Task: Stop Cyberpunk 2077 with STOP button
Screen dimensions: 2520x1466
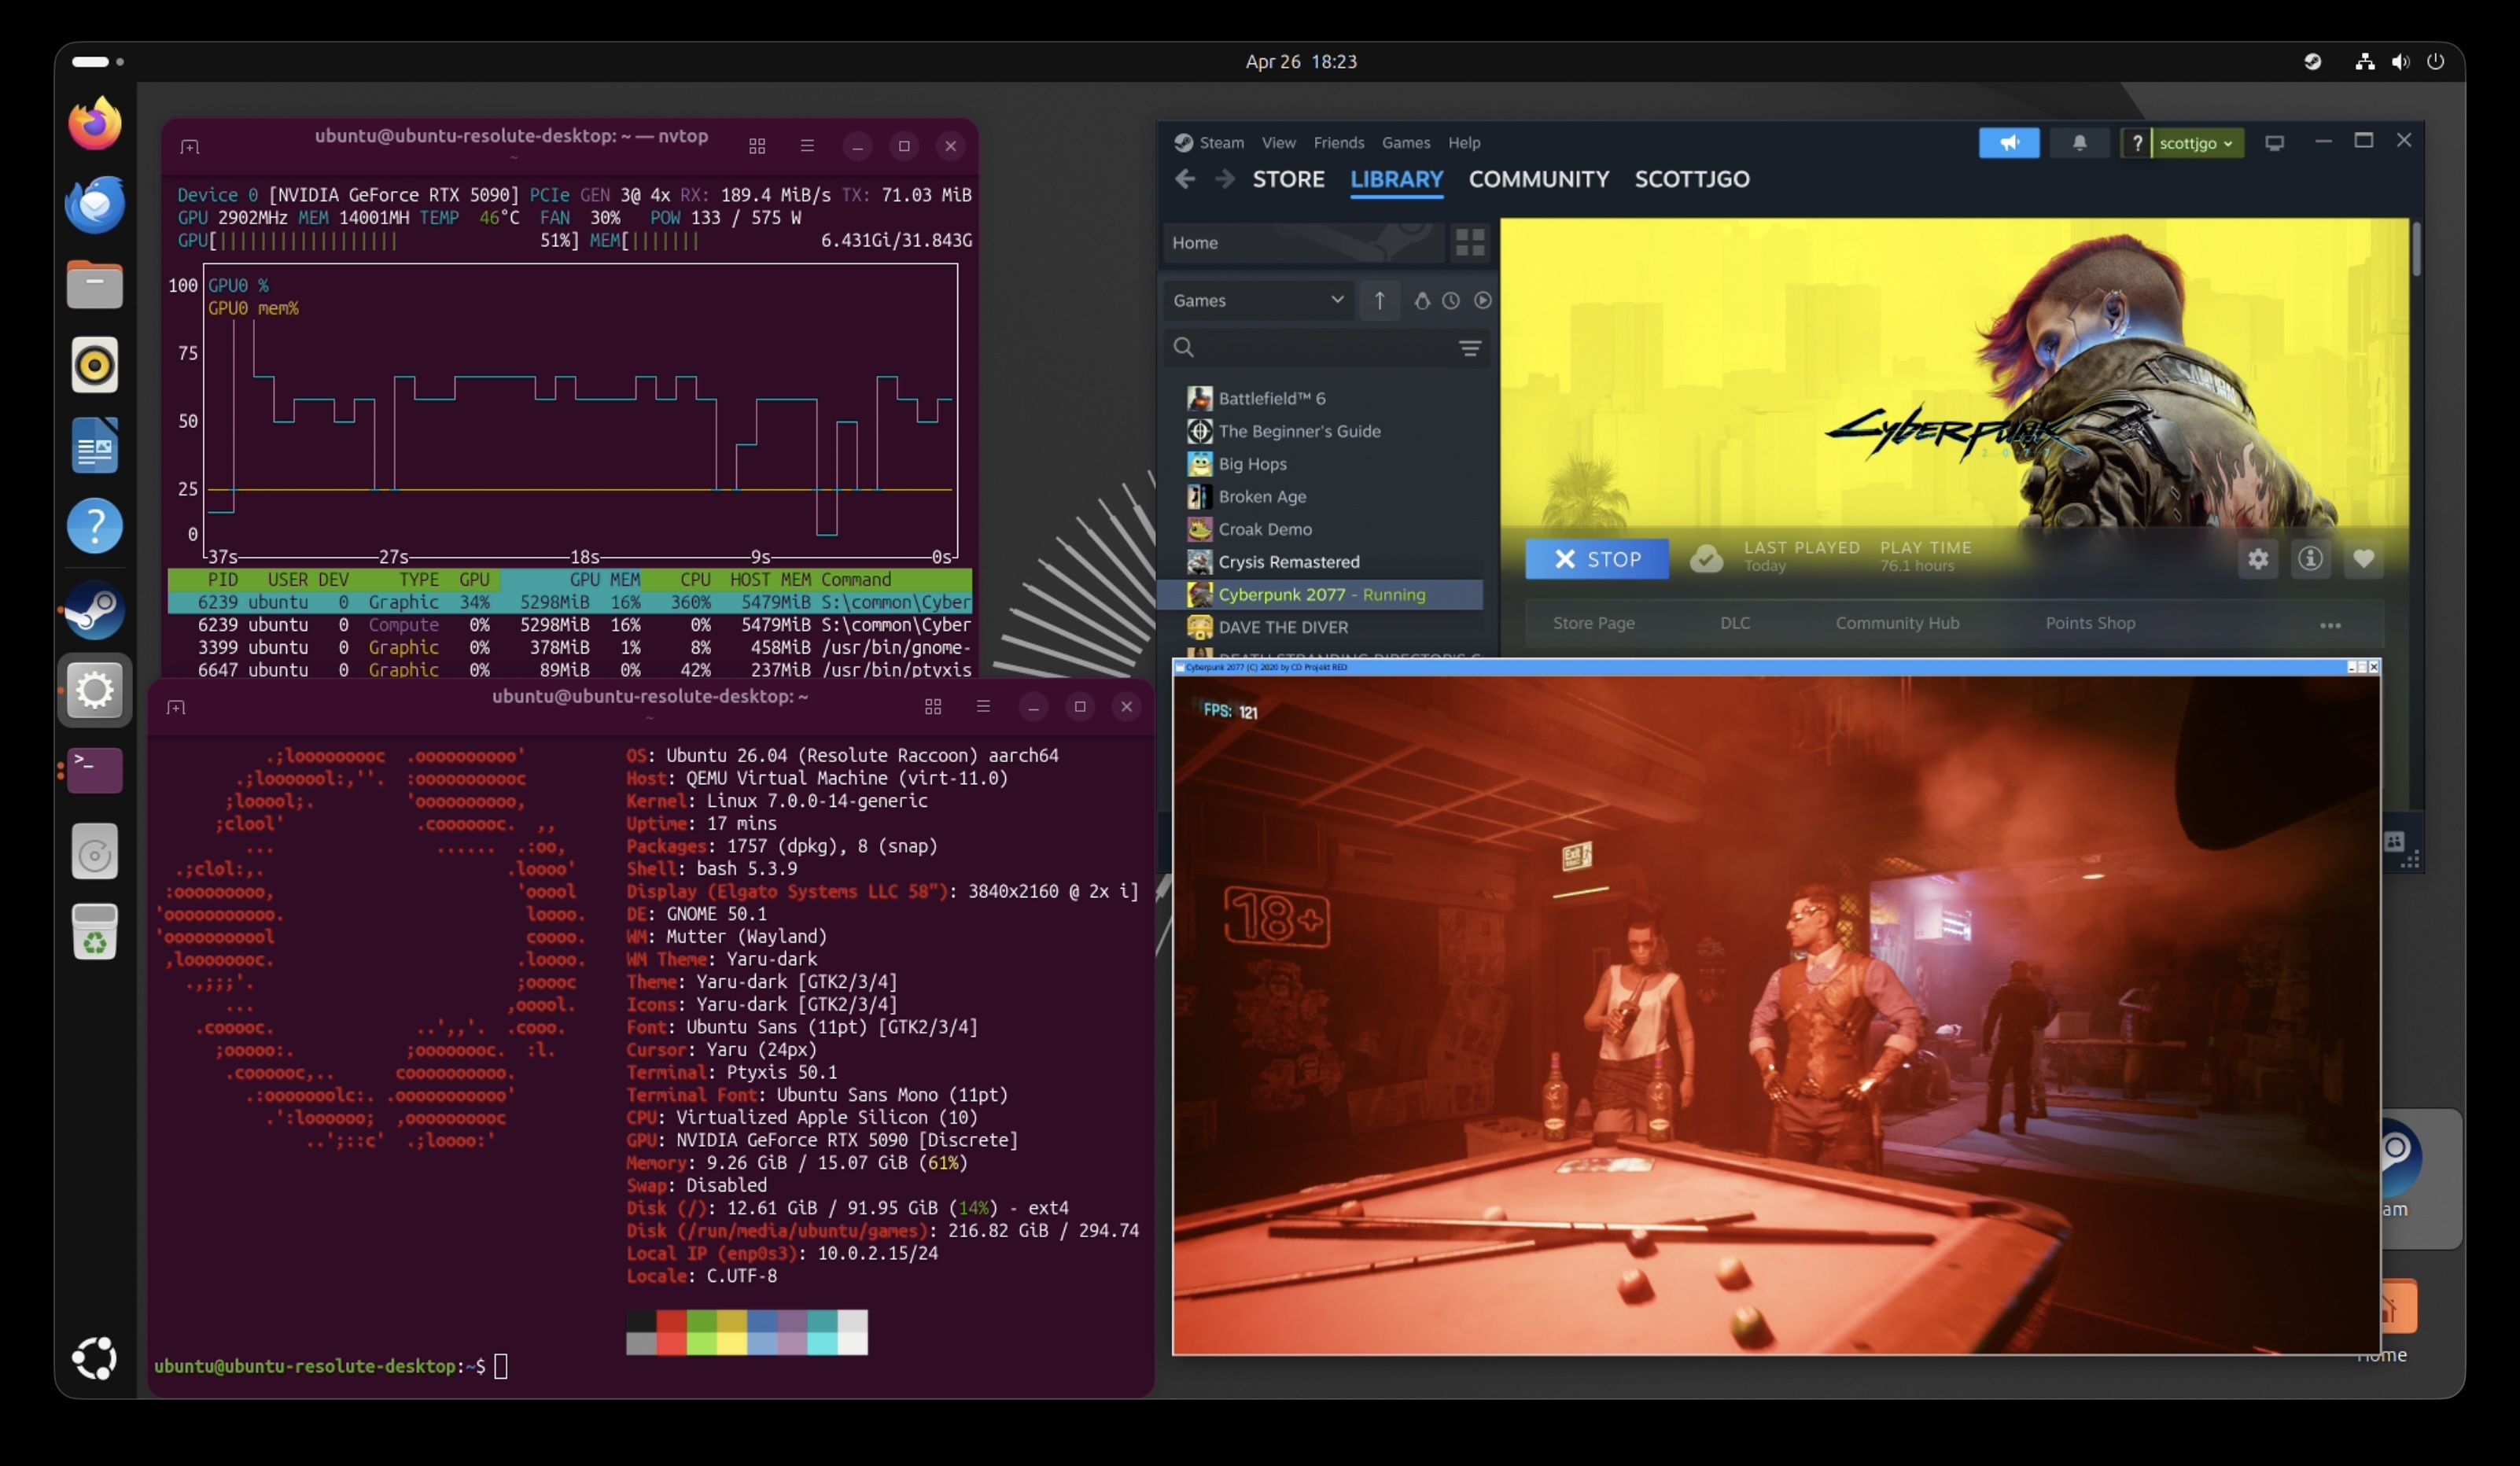Action: pos(1596,559)
